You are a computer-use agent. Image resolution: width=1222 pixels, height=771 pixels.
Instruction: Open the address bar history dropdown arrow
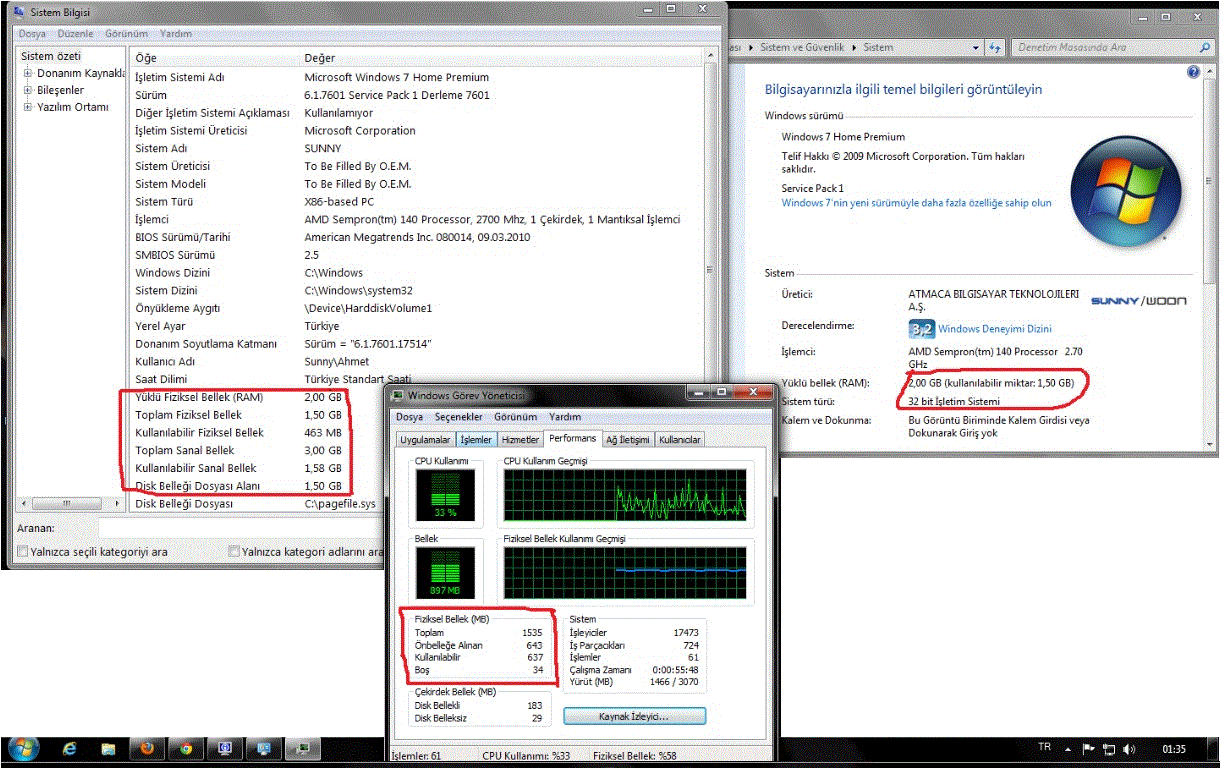pyautogui.click(x=976, y=47)
